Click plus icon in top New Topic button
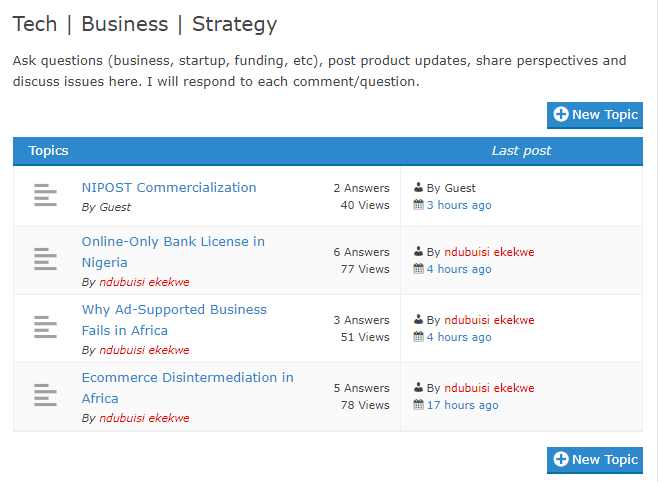The height and width of the screenshot is (482, 660). [x=560, y=115]
